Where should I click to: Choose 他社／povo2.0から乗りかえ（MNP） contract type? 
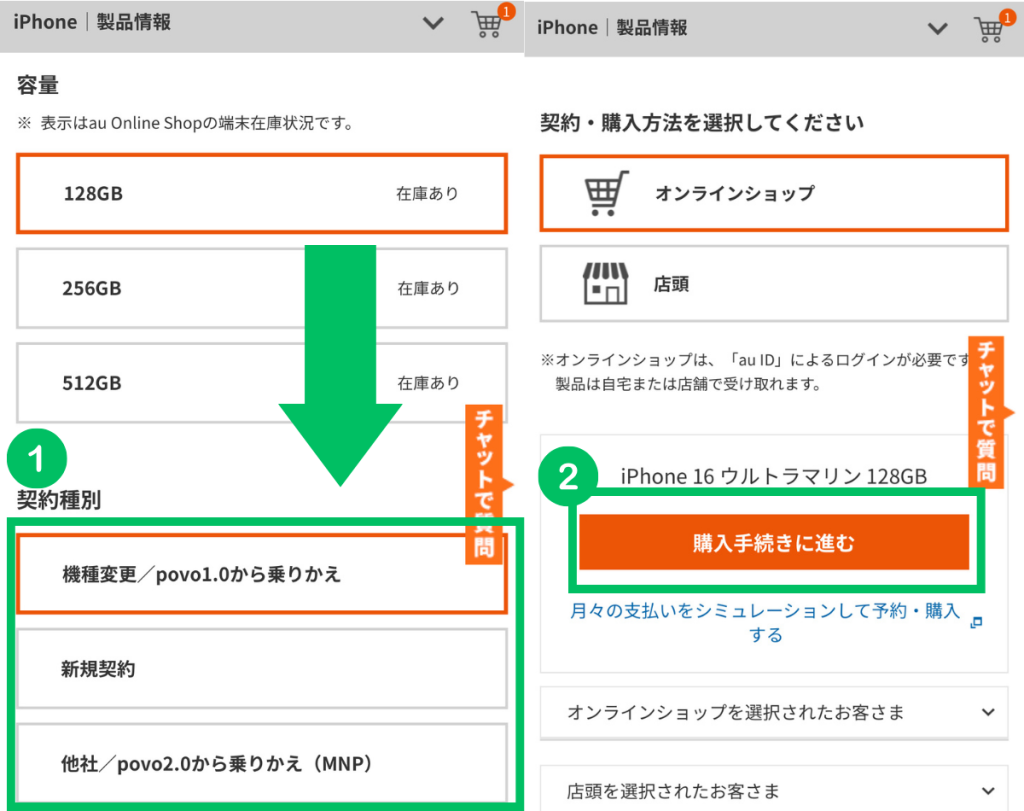[x=262, y=763]
